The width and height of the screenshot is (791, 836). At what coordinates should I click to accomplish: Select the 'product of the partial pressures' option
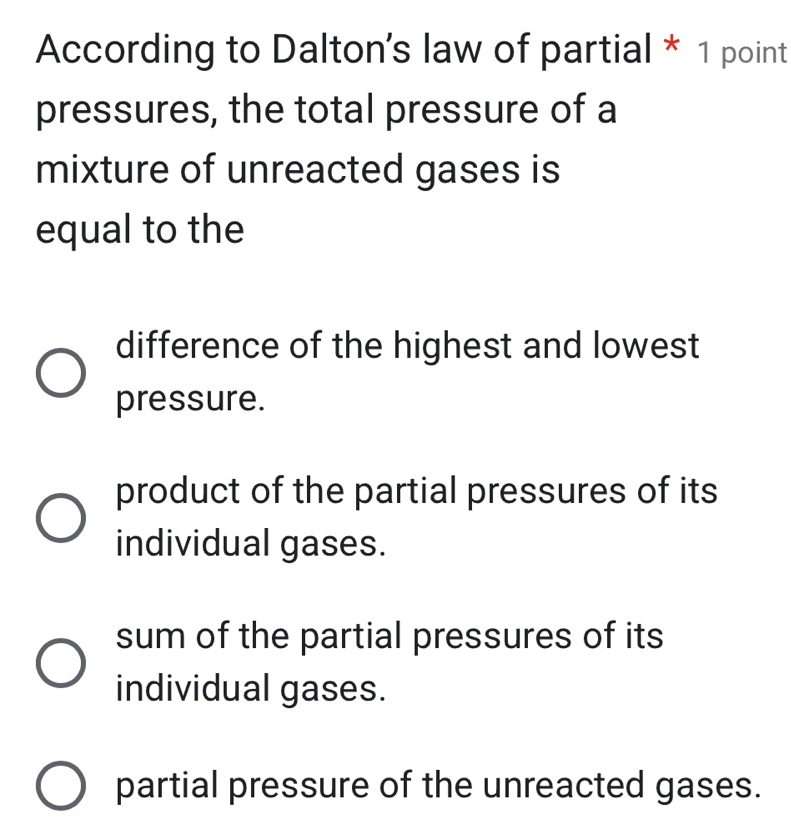point(61,518)
